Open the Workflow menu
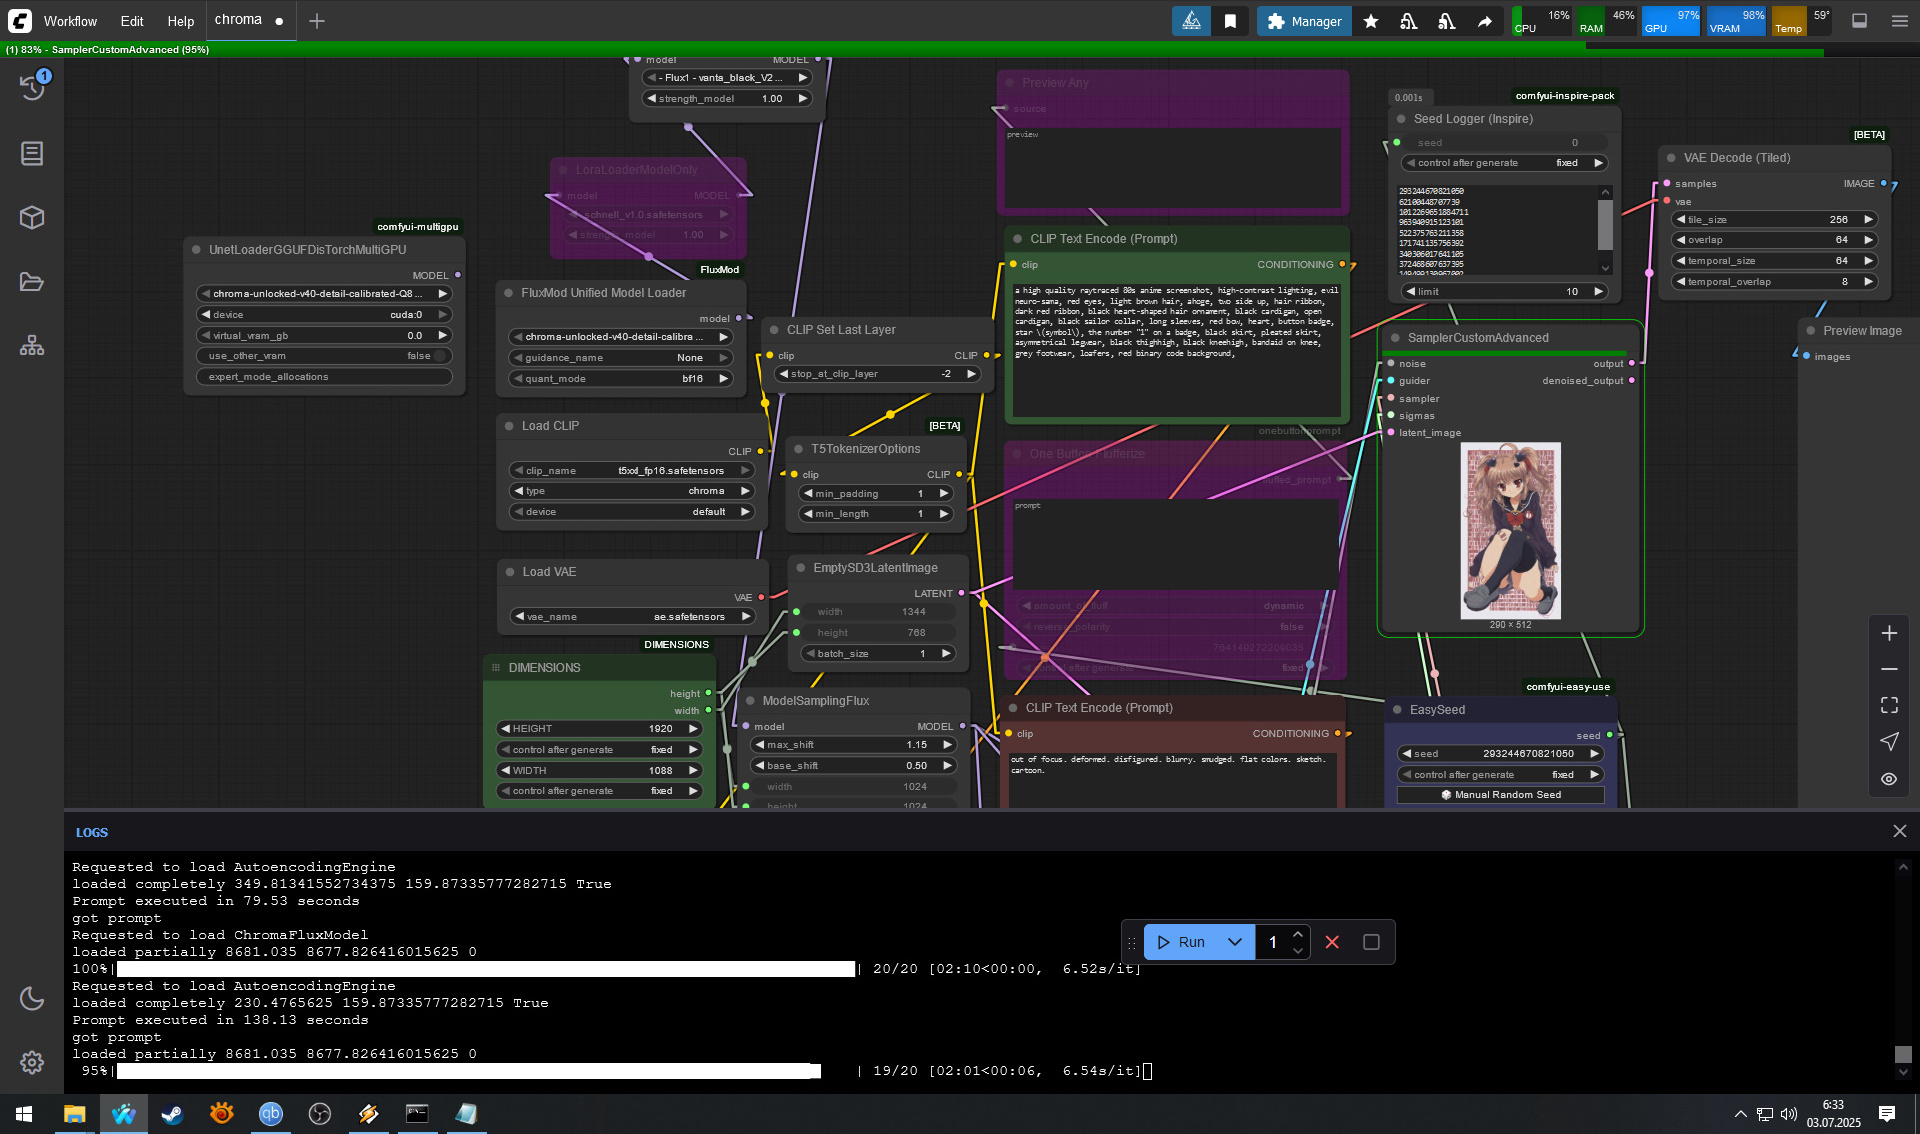The height and width of the screenshot is (1134, 1920). pyautogui.click(x=70, y=21)
